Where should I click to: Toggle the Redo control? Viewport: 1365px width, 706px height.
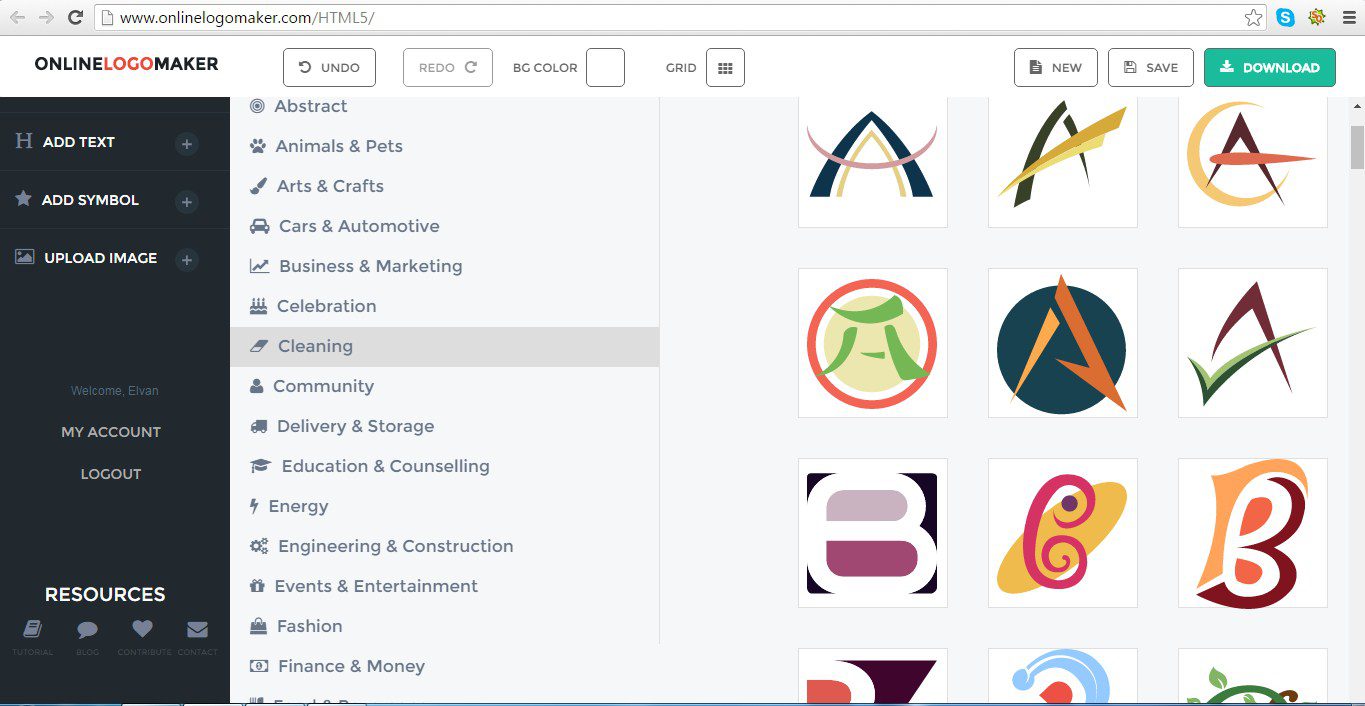coord(447,67)
